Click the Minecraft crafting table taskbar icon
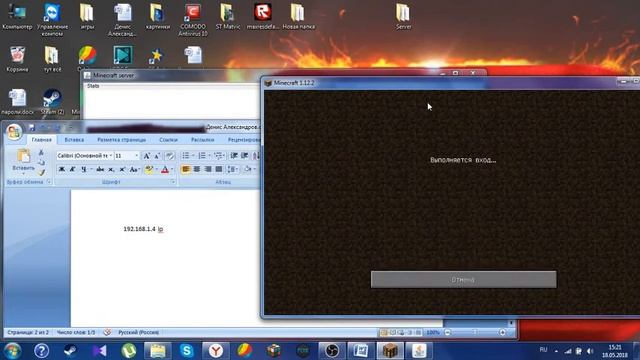This screenshot has width=640, height=360. pyautogui.click(x=390, y=351)
